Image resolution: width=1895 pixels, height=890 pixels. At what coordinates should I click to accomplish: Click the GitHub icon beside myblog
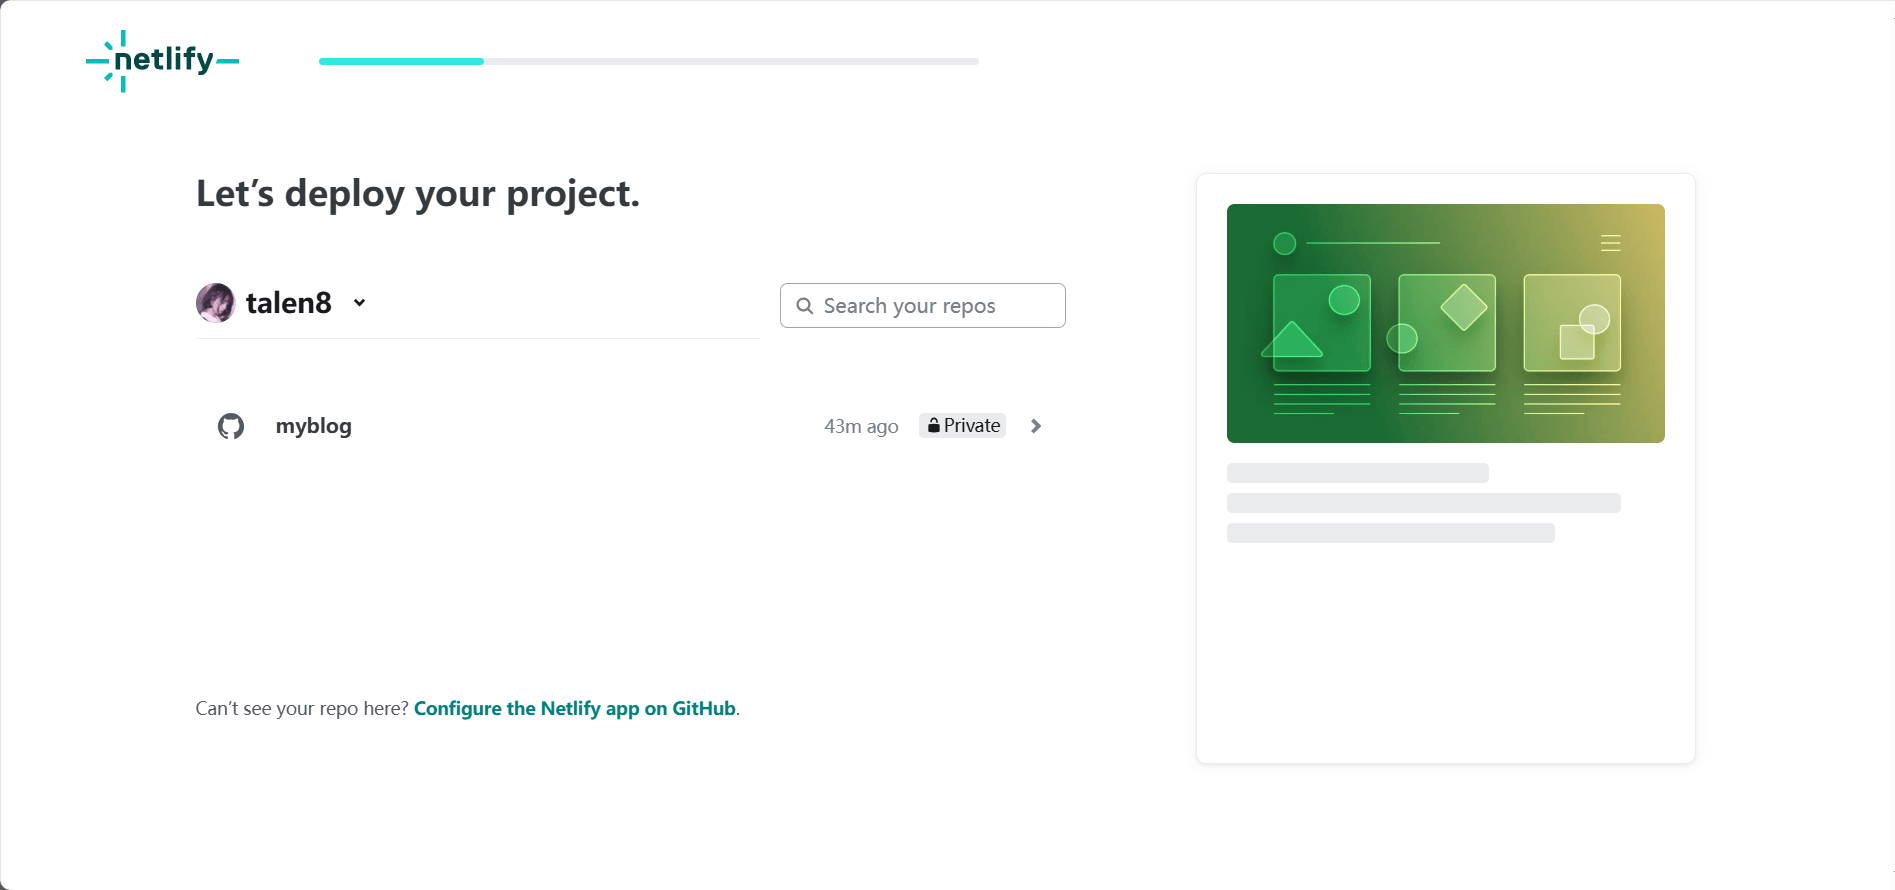pyautogui.click(x=231, y=426)
